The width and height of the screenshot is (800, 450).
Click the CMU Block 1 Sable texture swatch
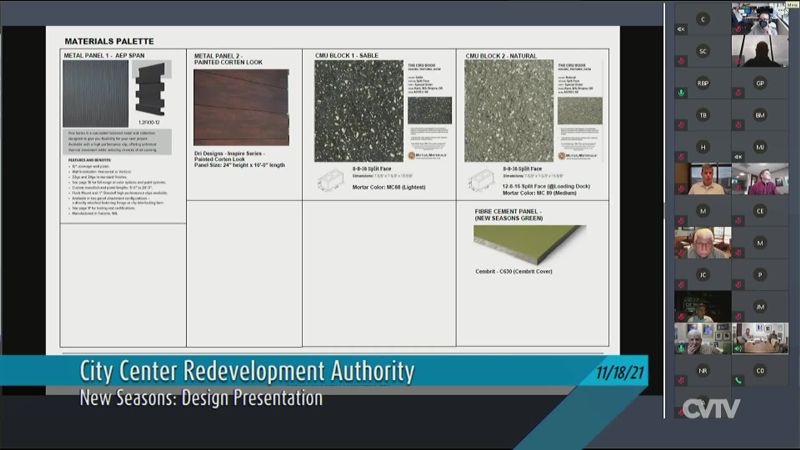point(359,110)
